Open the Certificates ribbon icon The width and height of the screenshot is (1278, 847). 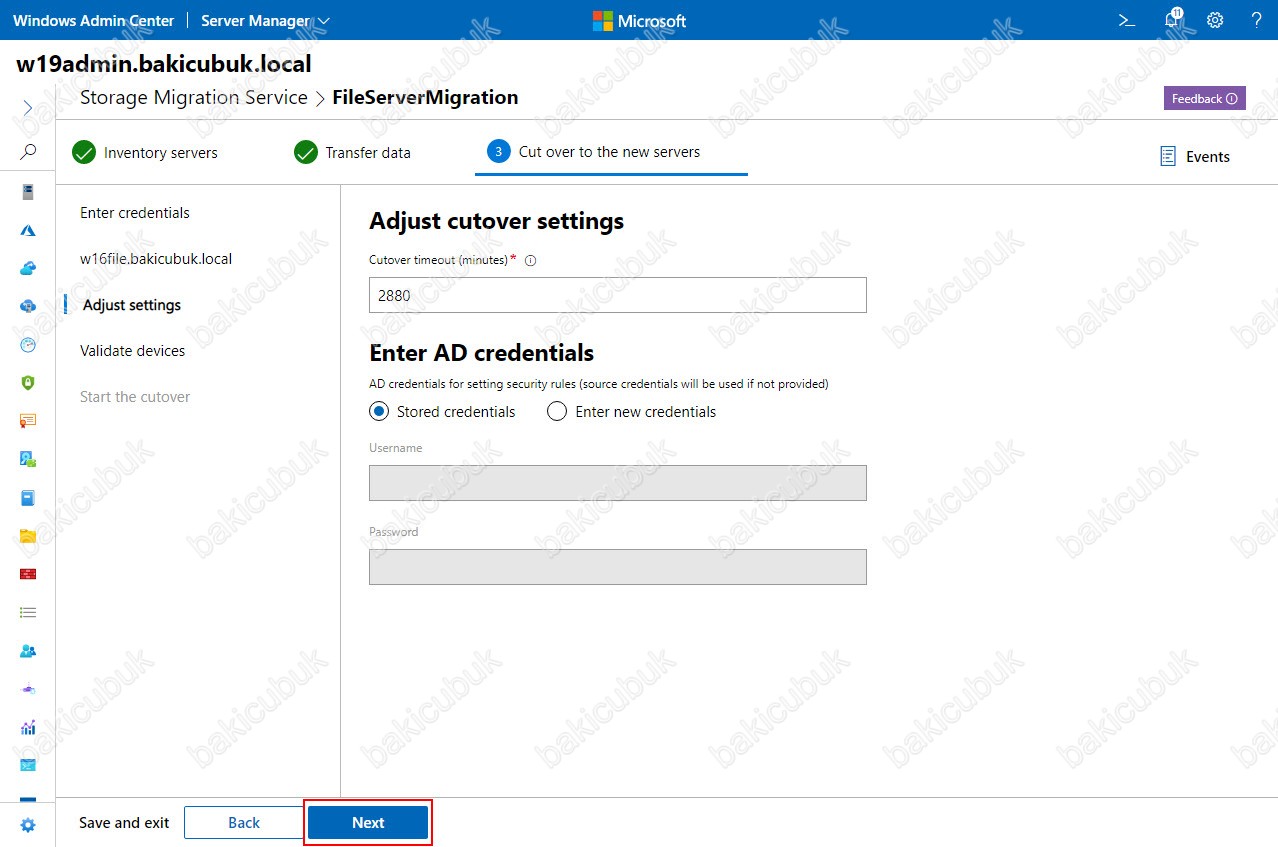(x=28, y=421)
